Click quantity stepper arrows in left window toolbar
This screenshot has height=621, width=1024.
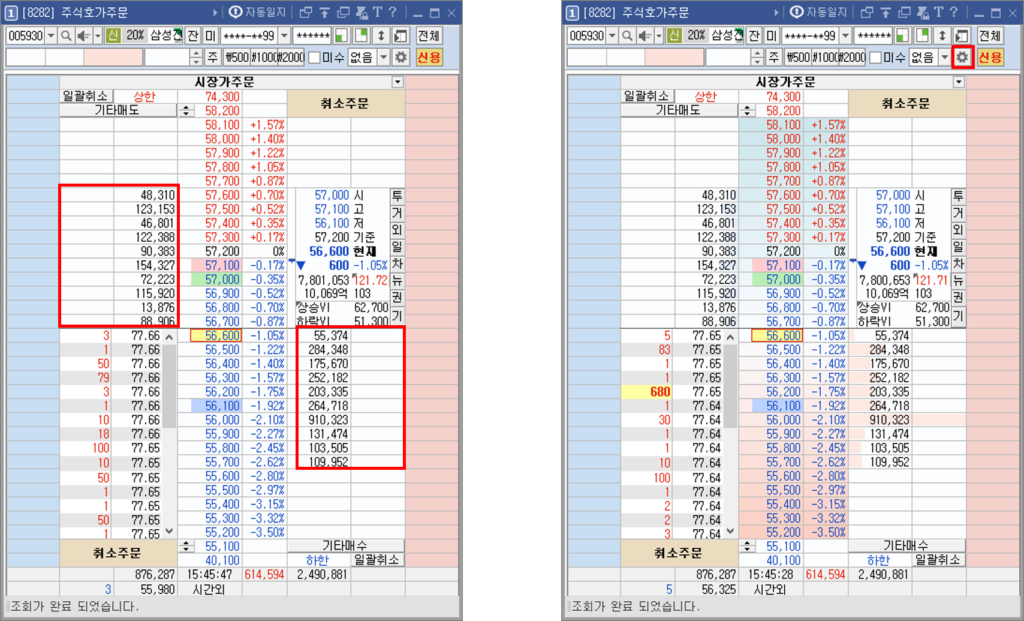196,57
